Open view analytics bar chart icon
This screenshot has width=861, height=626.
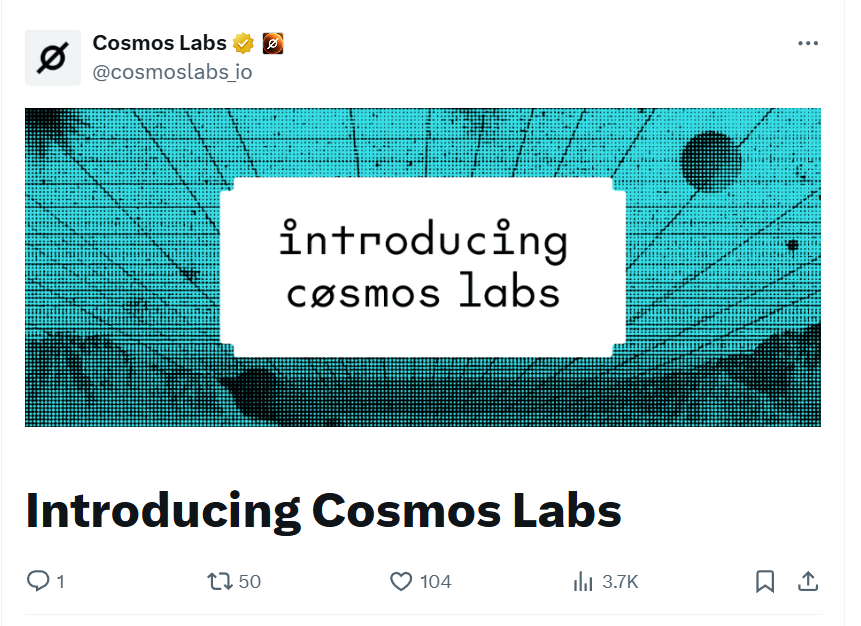coord(583,581)
